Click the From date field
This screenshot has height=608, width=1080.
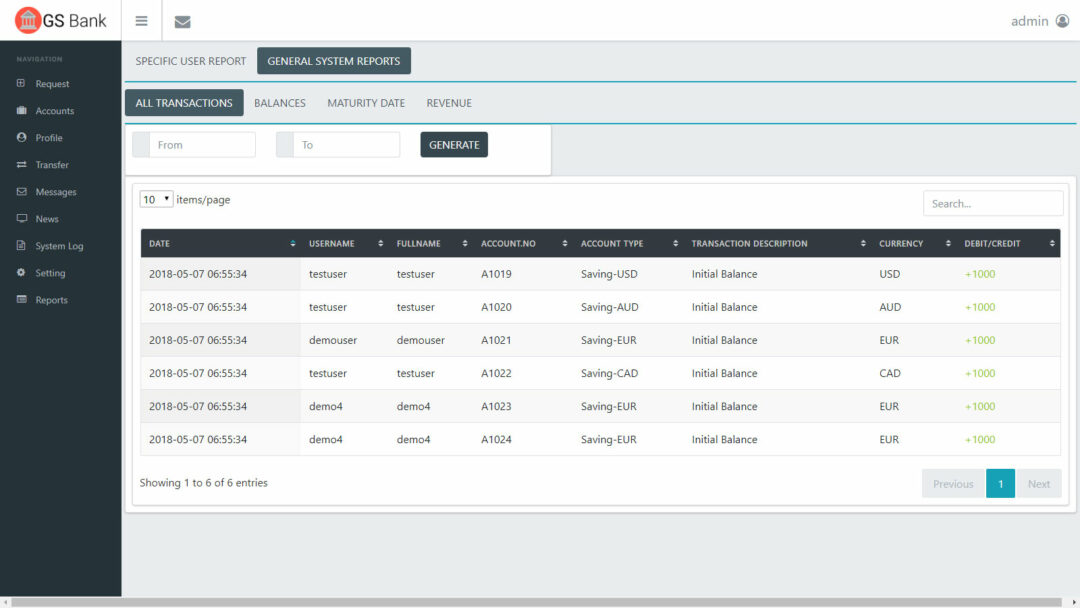point(205,144)
